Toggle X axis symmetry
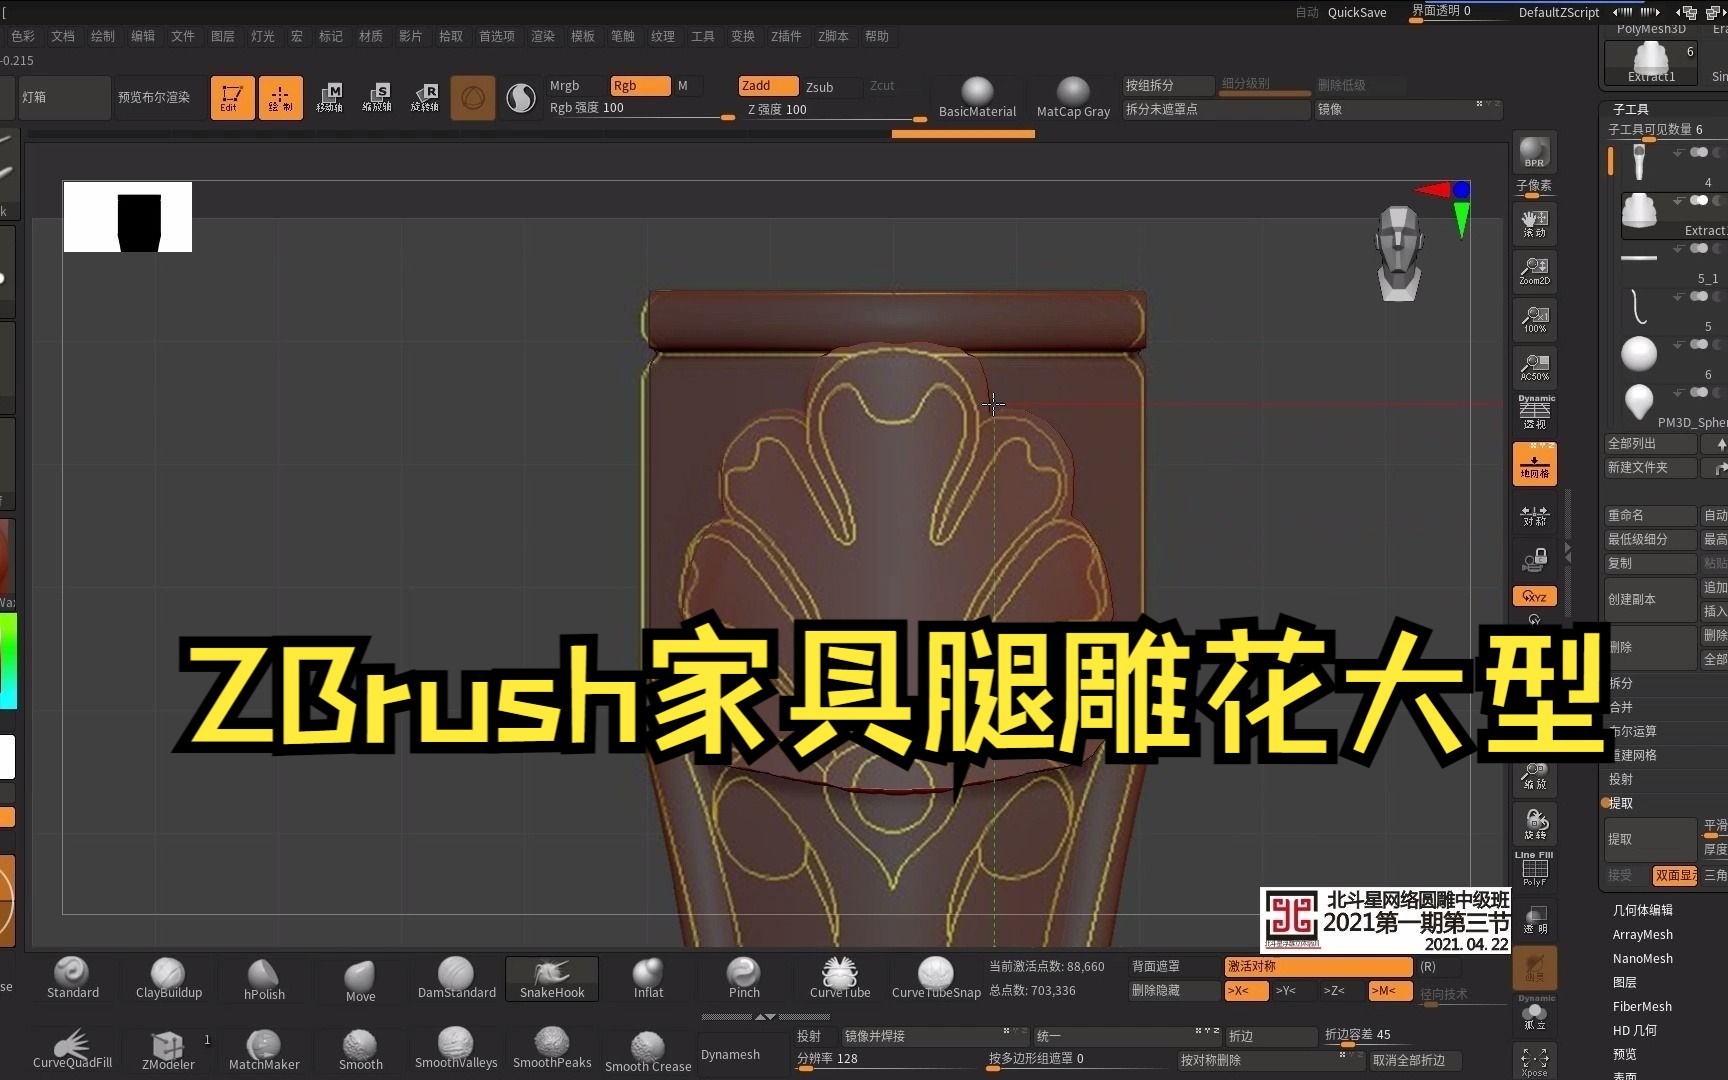 click(1246, 991)
